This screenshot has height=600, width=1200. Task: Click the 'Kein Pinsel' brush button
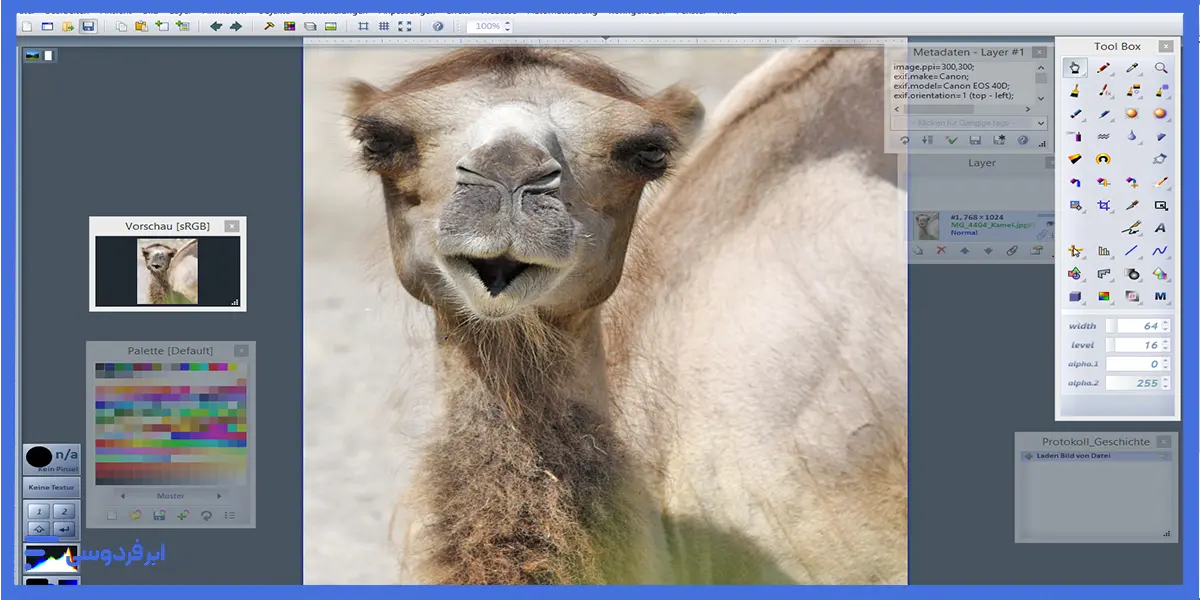(51, 459)
